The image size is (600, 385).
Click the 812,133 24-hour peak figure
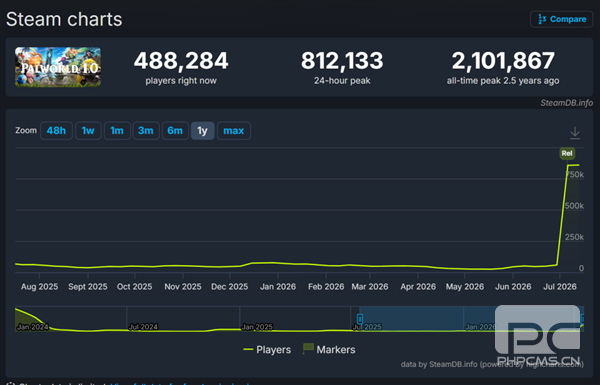342,61
